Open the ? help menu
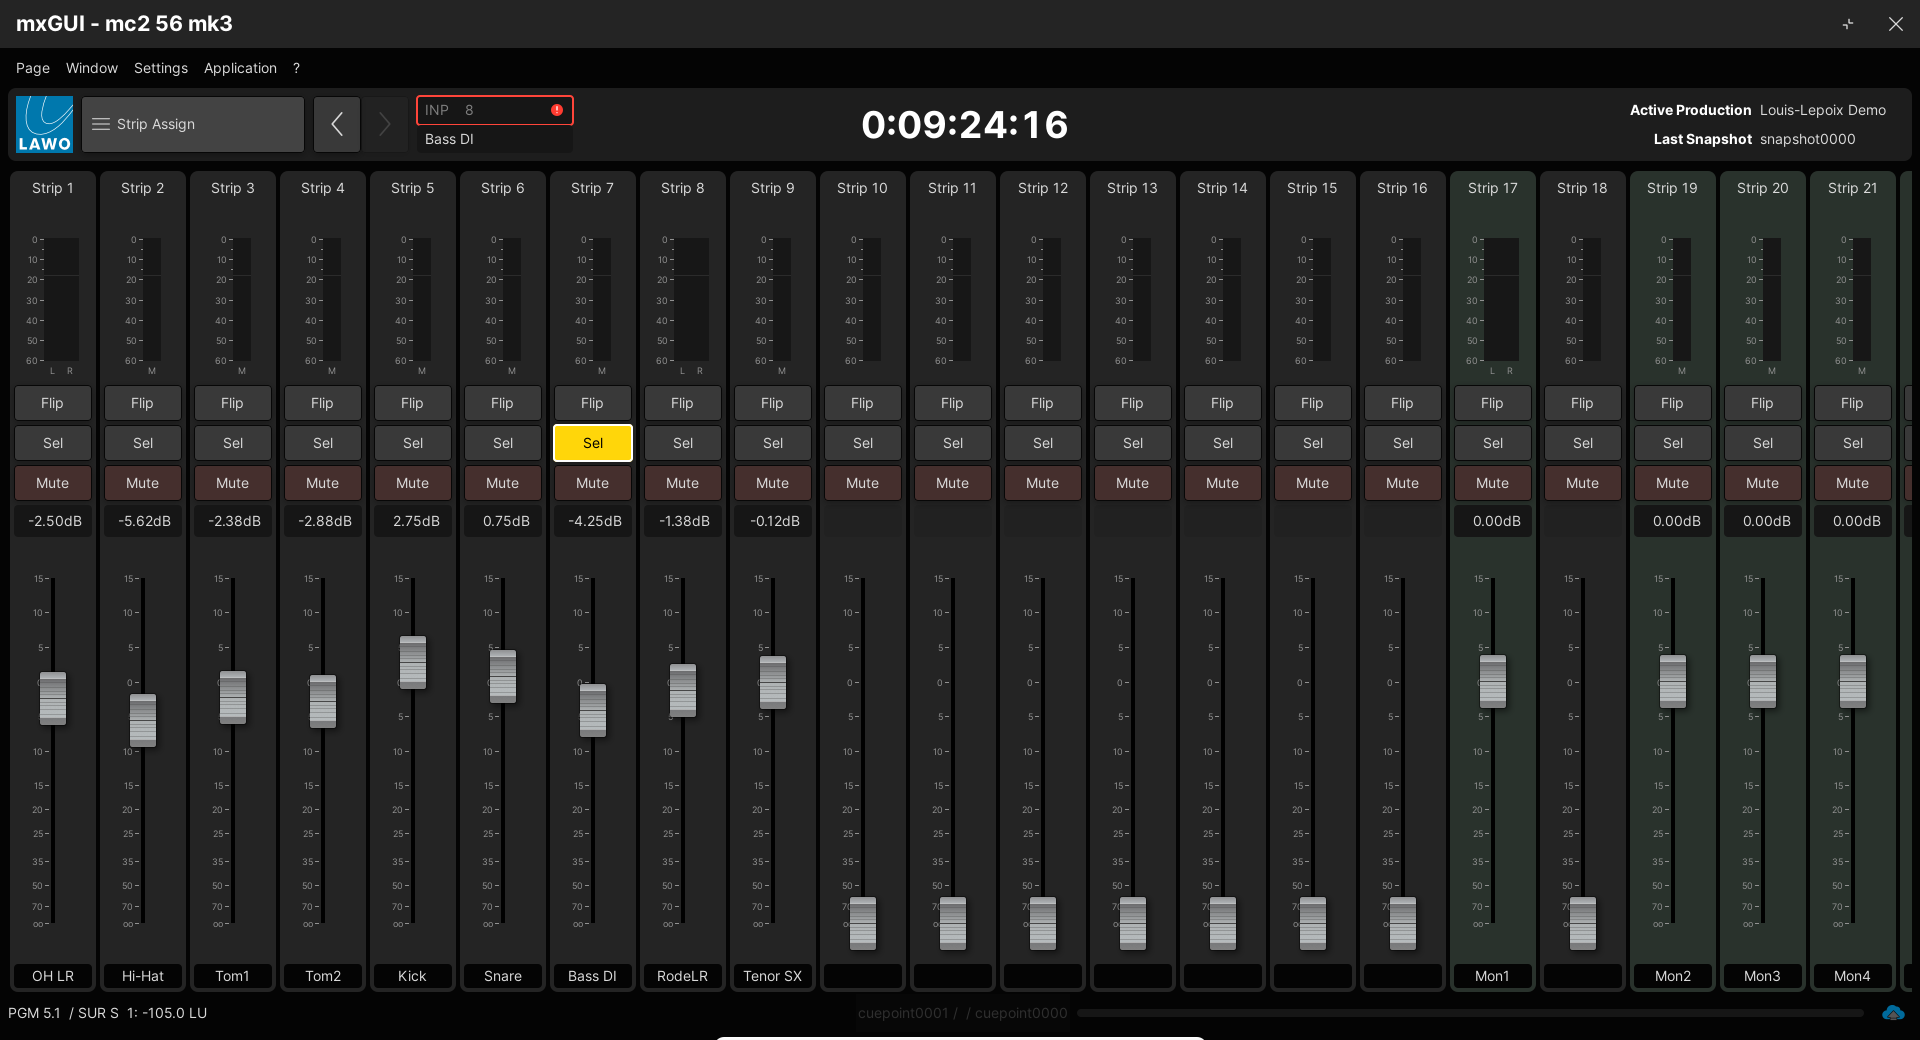Viewport: 1920px width, 1040px height. click(296, 68)
